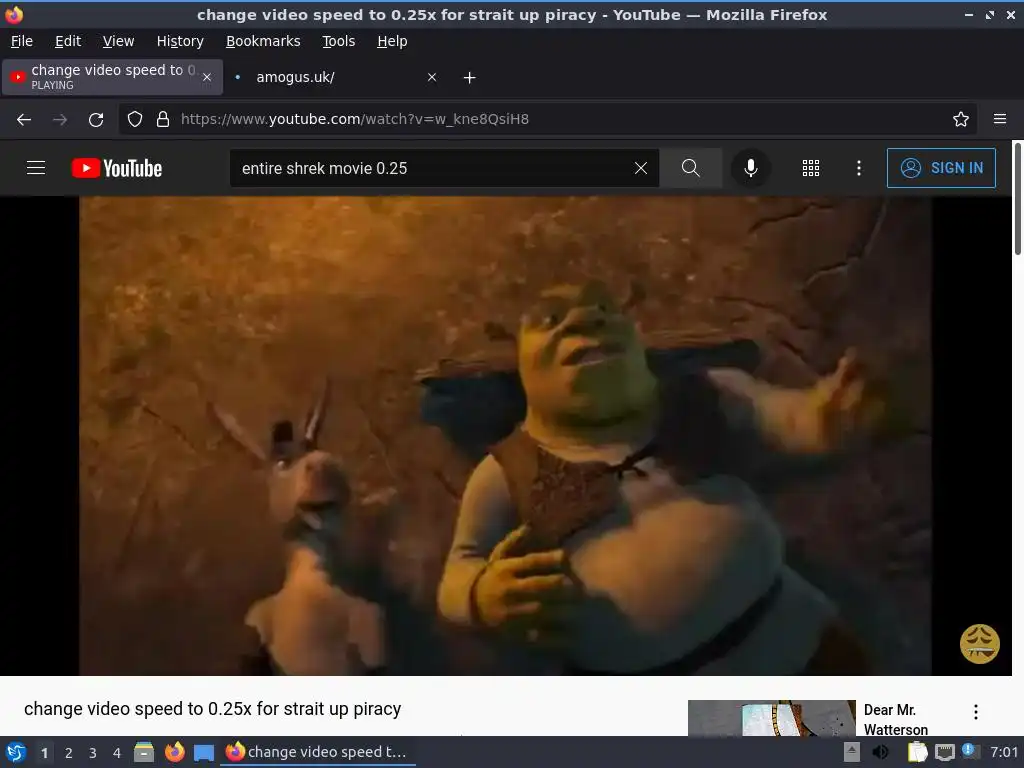Reload the current page
1024x768 pixels.
[x=96, y=120]
